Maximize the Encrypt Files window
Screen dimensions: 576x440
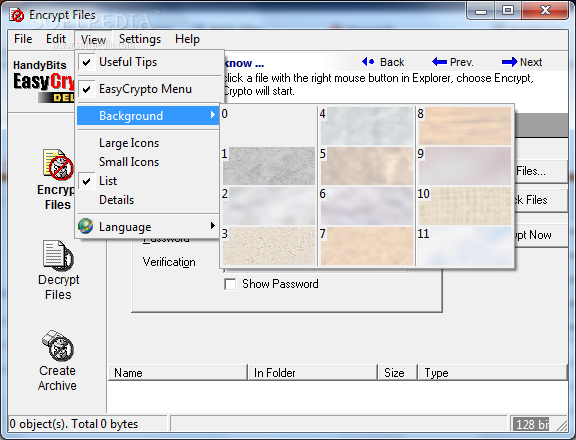pyautogui.click(x=508, y=10)
